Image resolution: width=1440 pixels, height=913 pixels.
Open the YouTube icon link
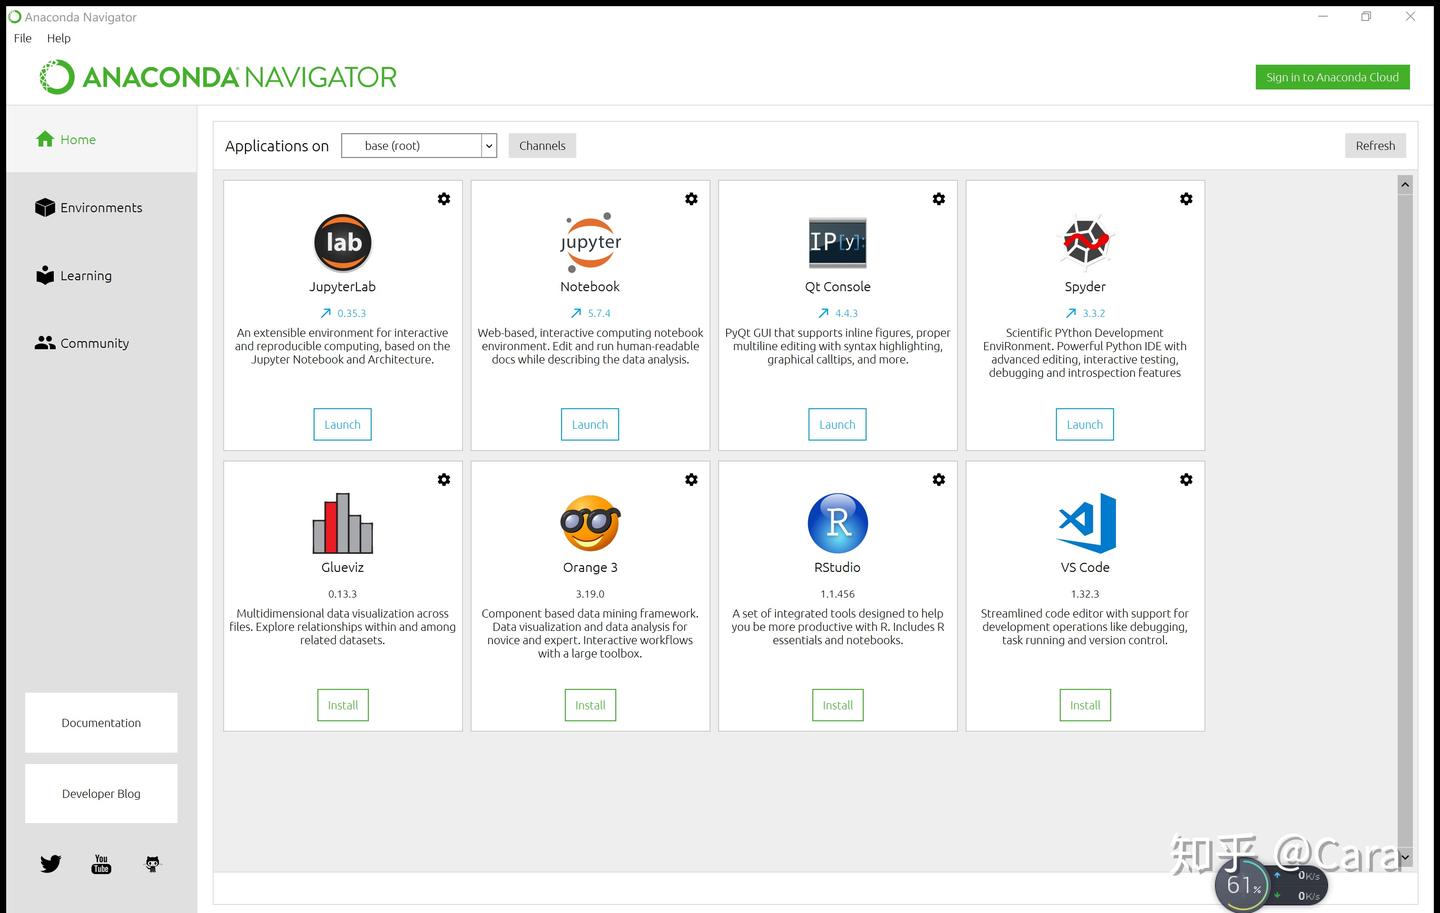101,864
